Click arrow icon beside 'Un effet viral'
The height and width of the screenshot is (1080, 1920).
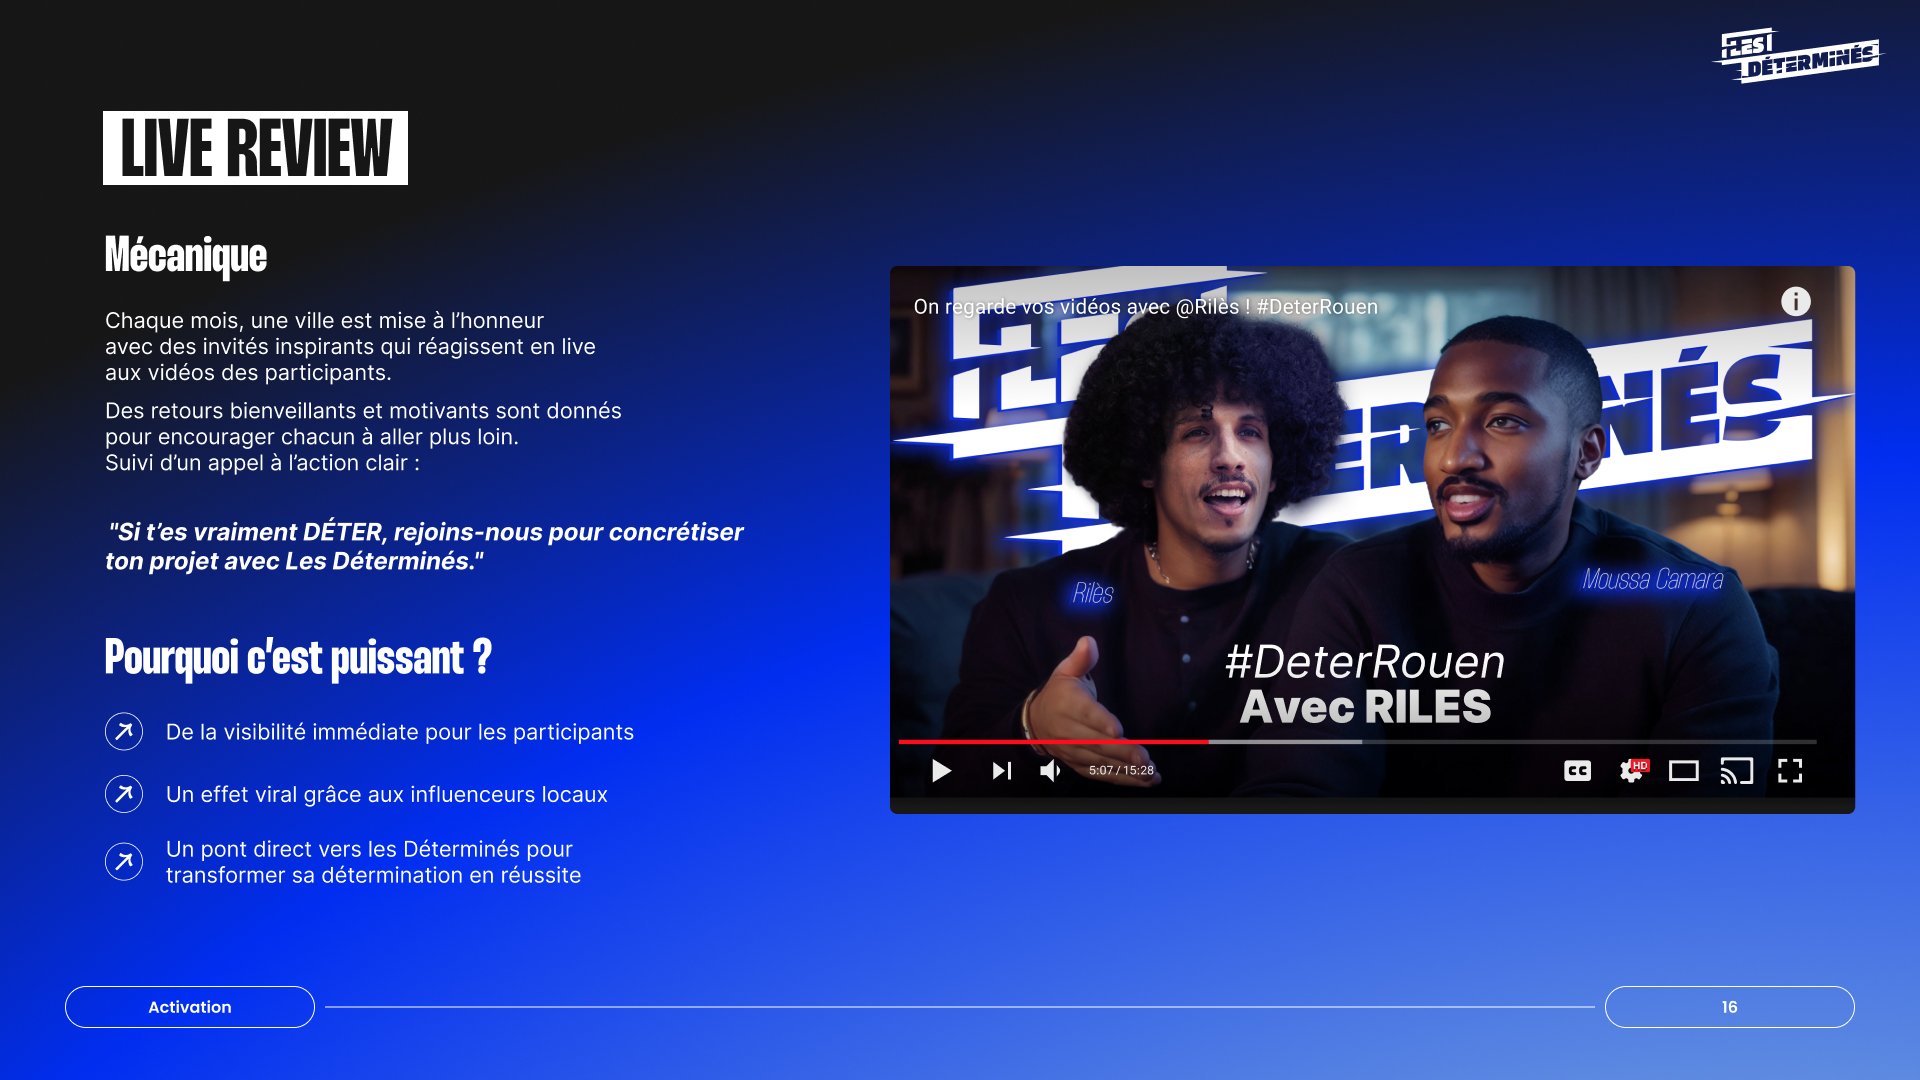point(124,794)
